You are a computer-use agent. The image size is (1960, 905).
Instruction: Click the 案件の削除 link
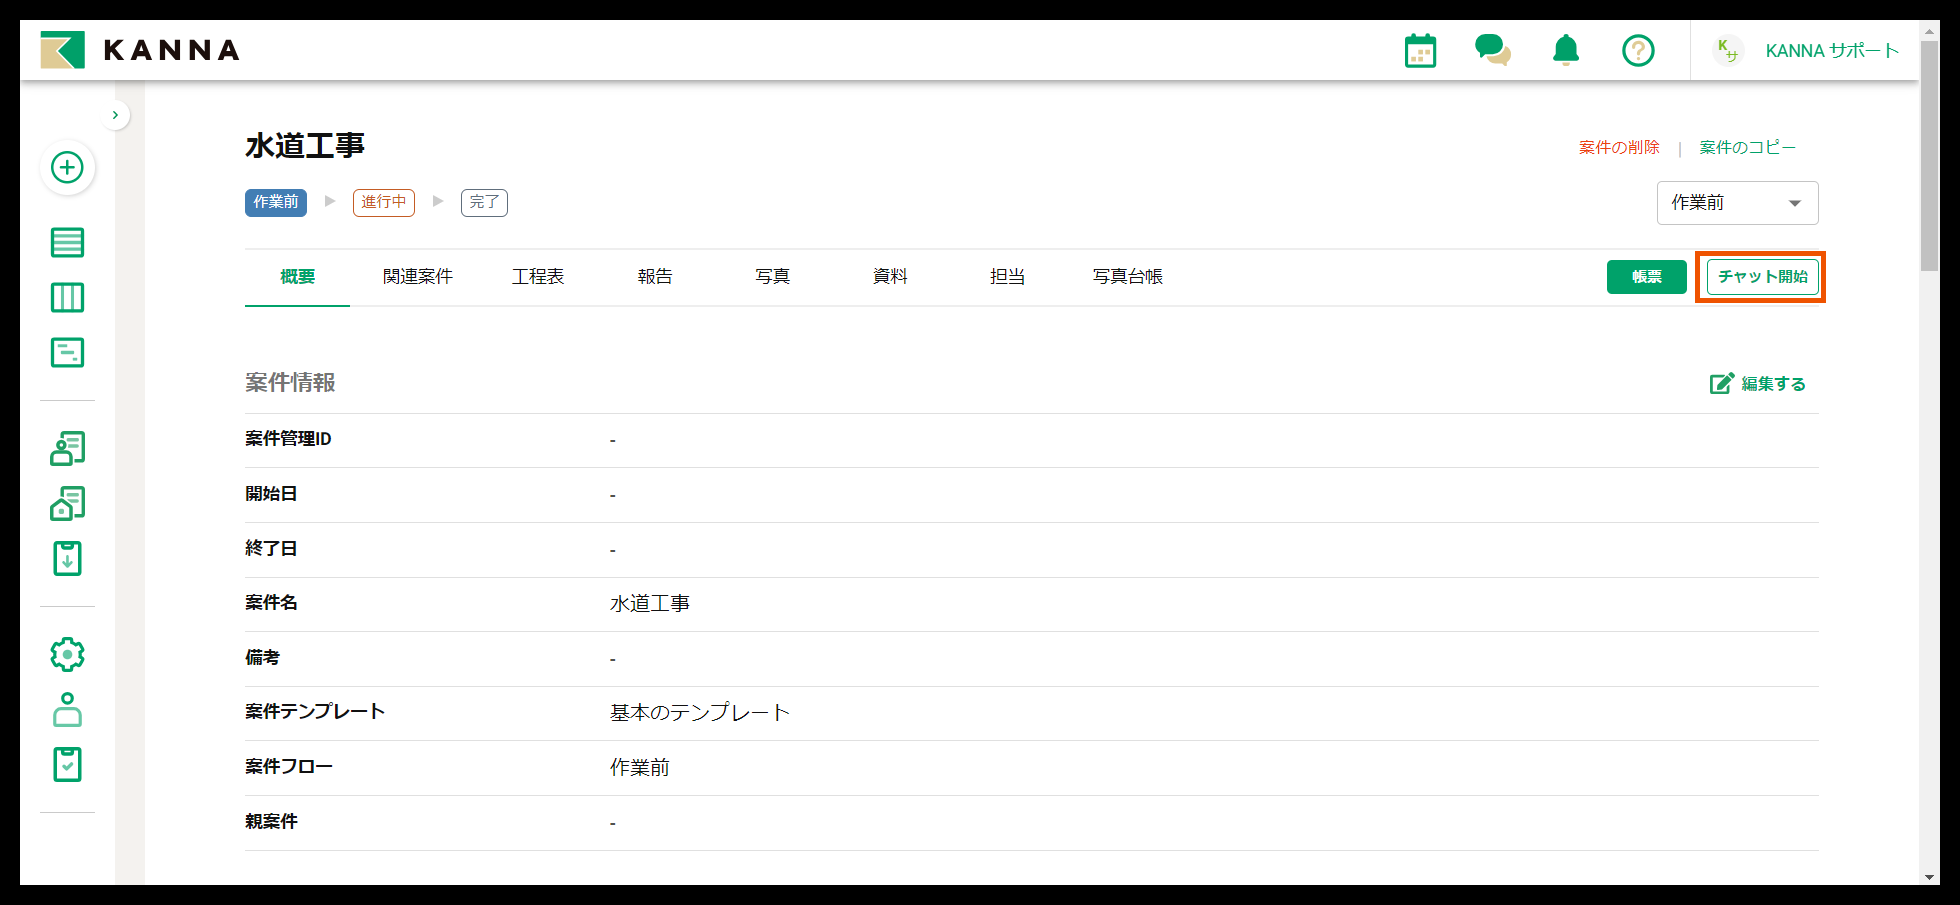(1618, 146)
